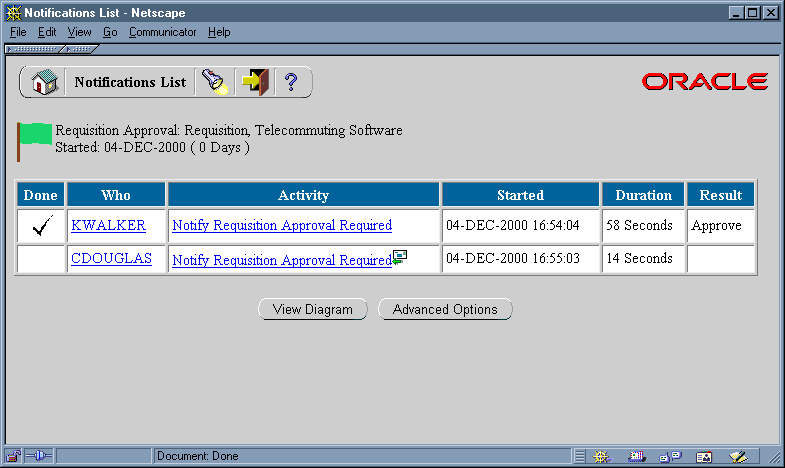Open the CDOUGLAS user link
The image size is (785, 468).
pos(111,259)
